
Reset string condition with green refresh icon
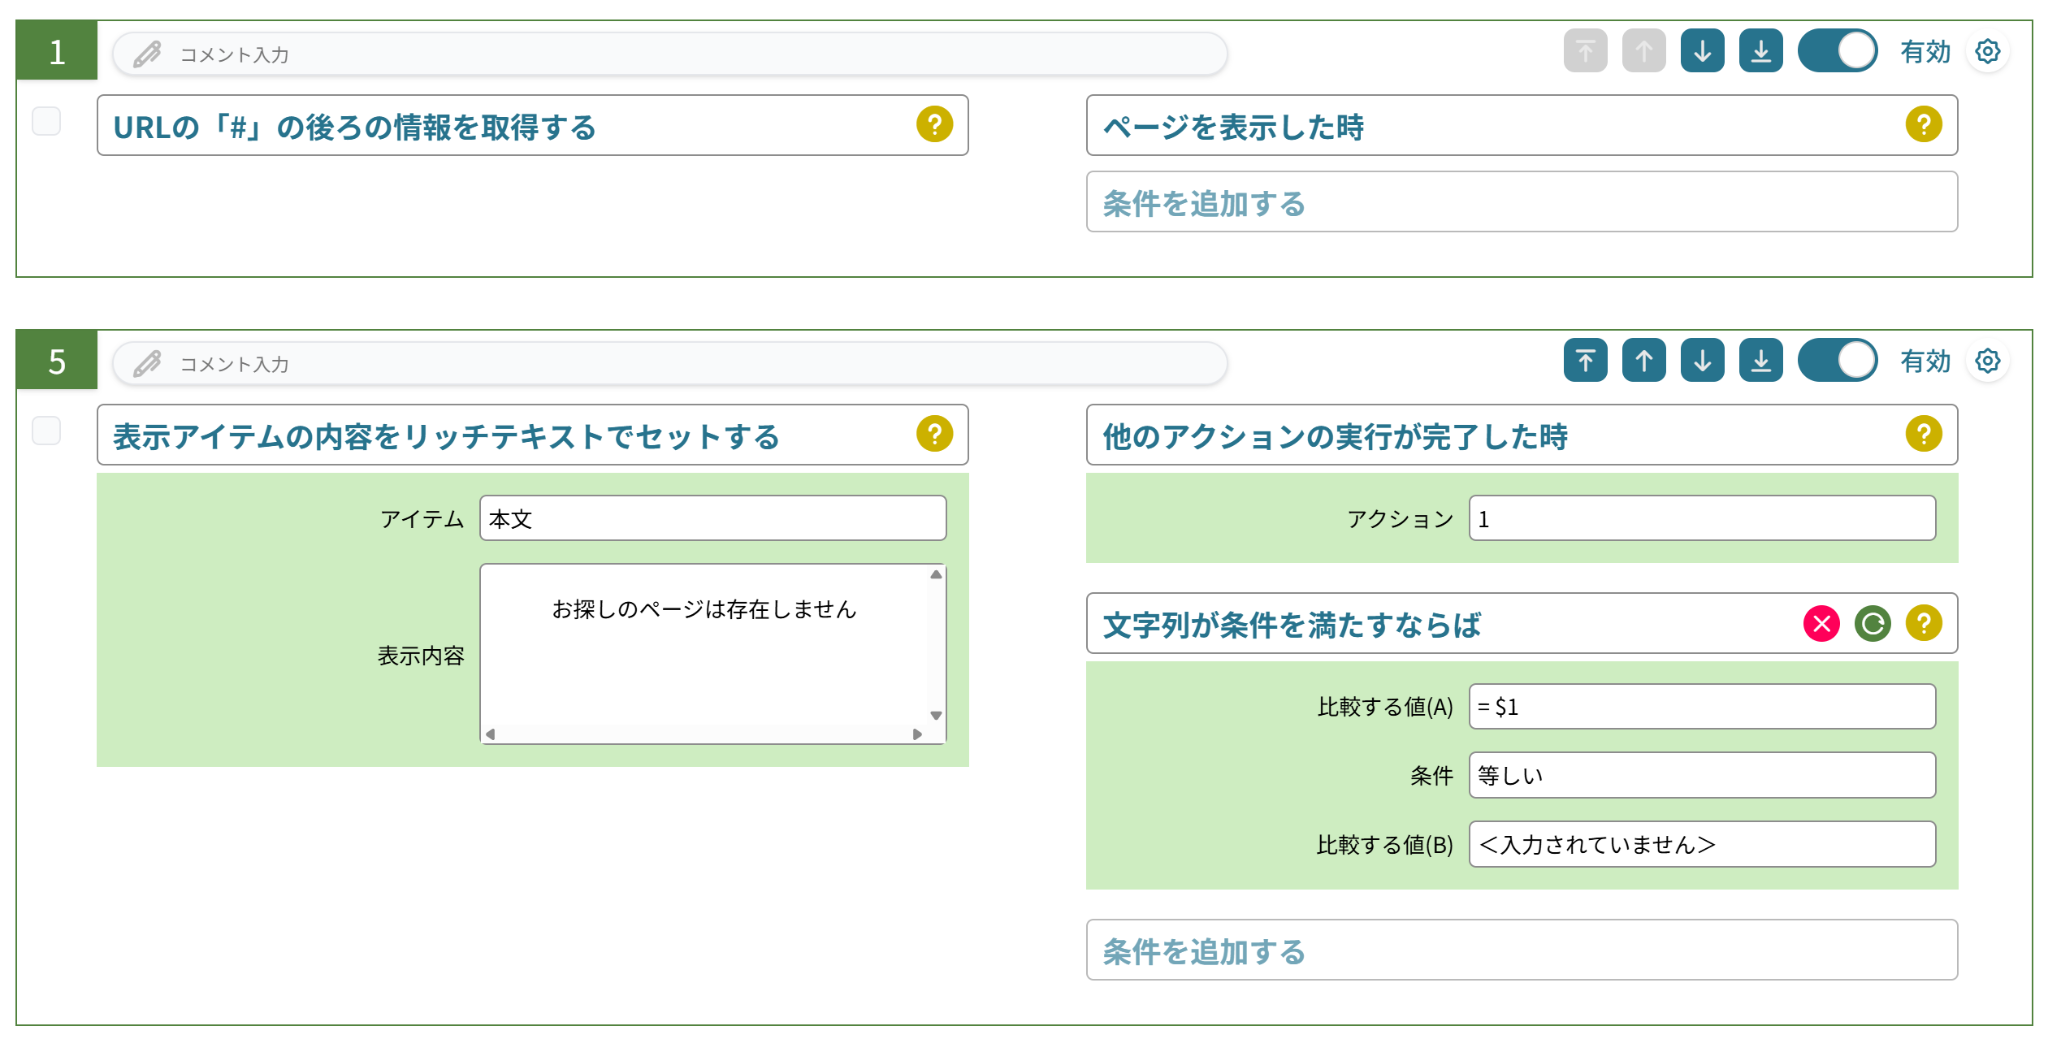pos(1872,624)
